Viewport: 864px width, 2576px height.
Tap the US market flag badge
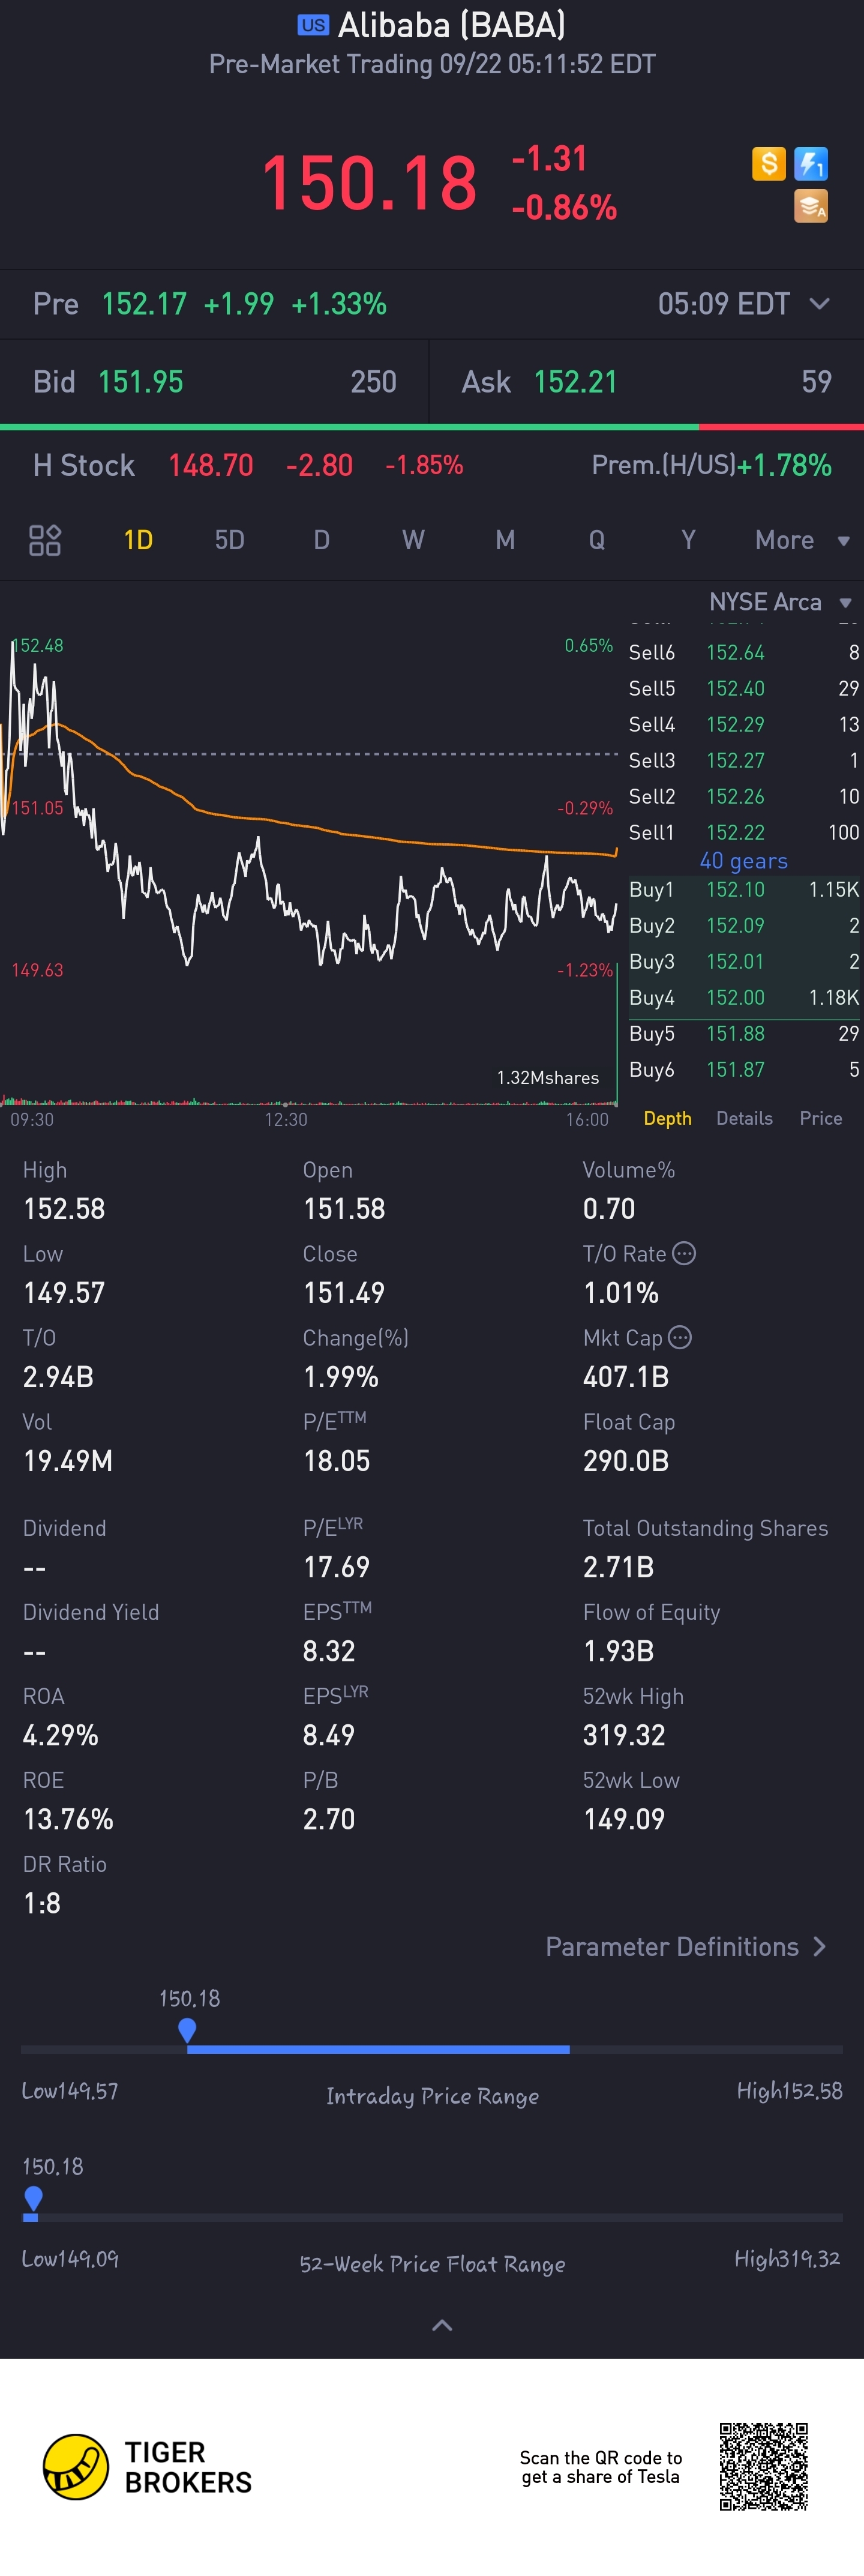(x=313, y=25)
